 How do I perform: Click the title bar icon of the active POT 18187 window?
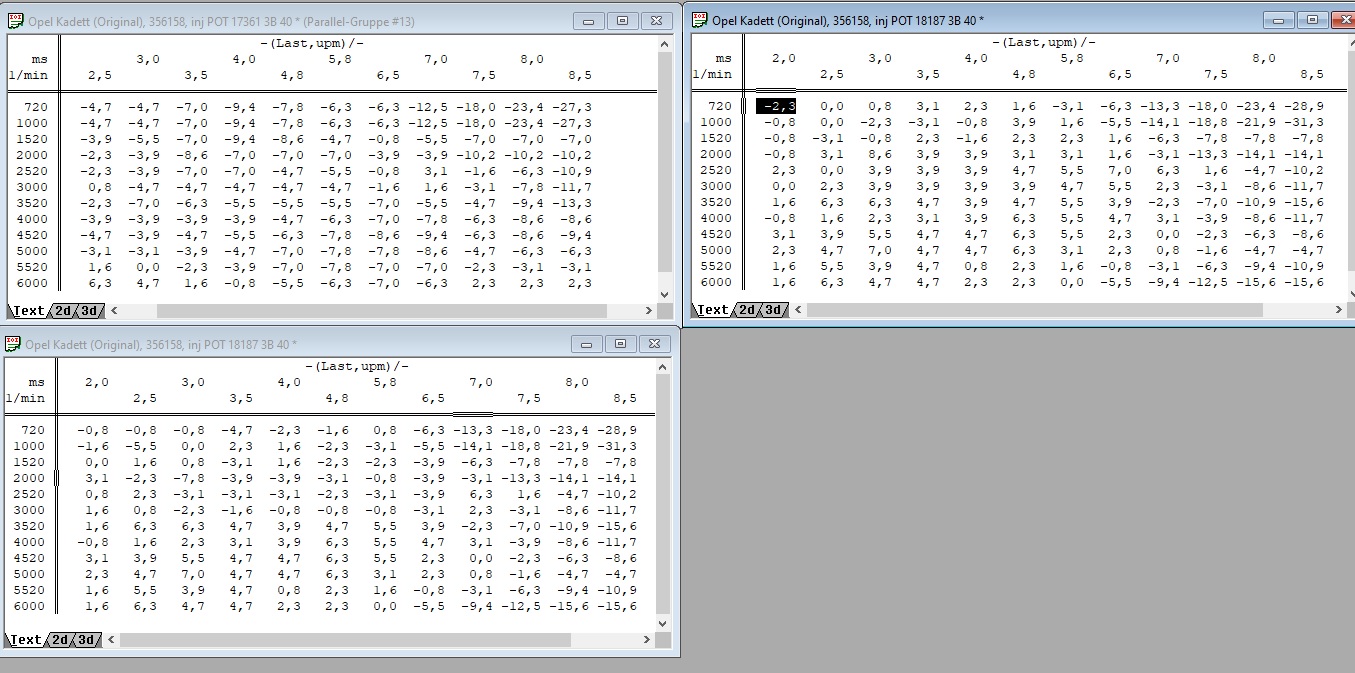pos(700,20)
